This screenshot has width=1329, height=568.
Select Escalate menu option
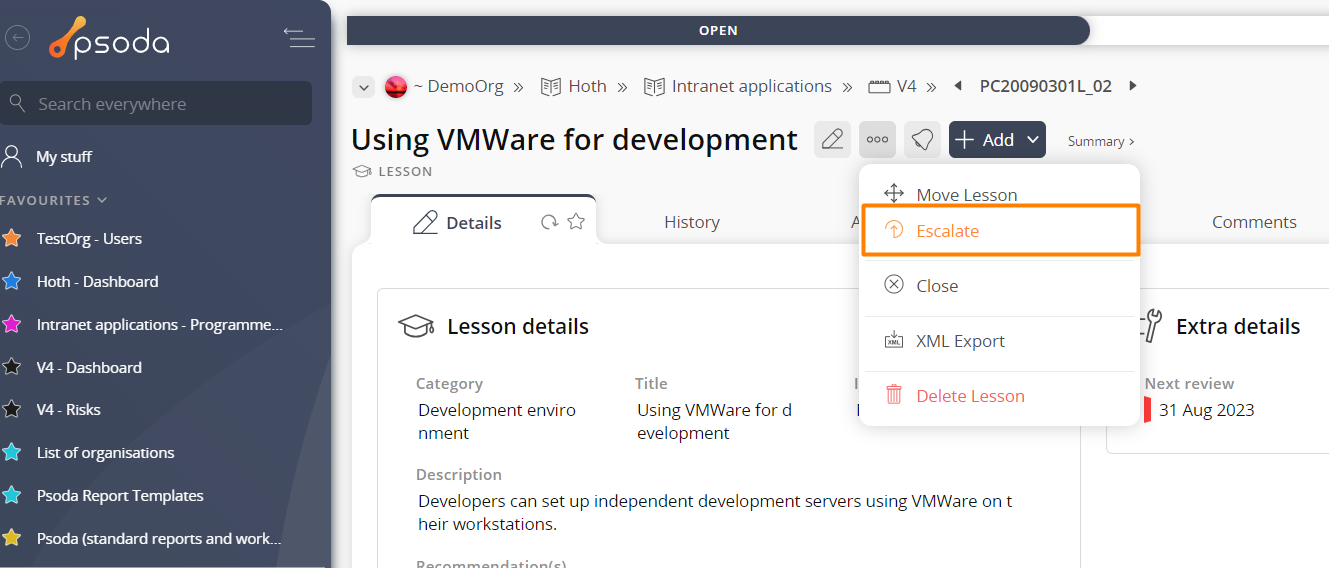[1000, 231]
